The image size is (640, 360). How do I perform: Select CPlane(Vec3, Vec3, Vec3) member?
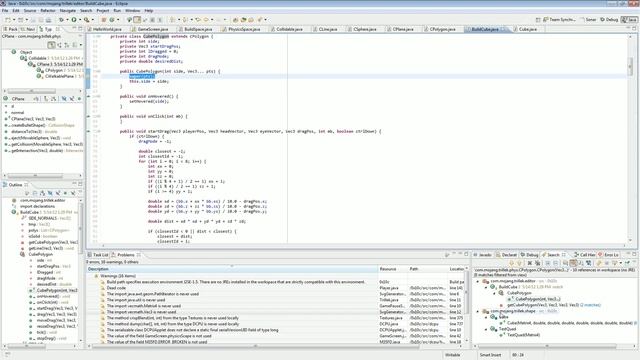tap(33, 119)
